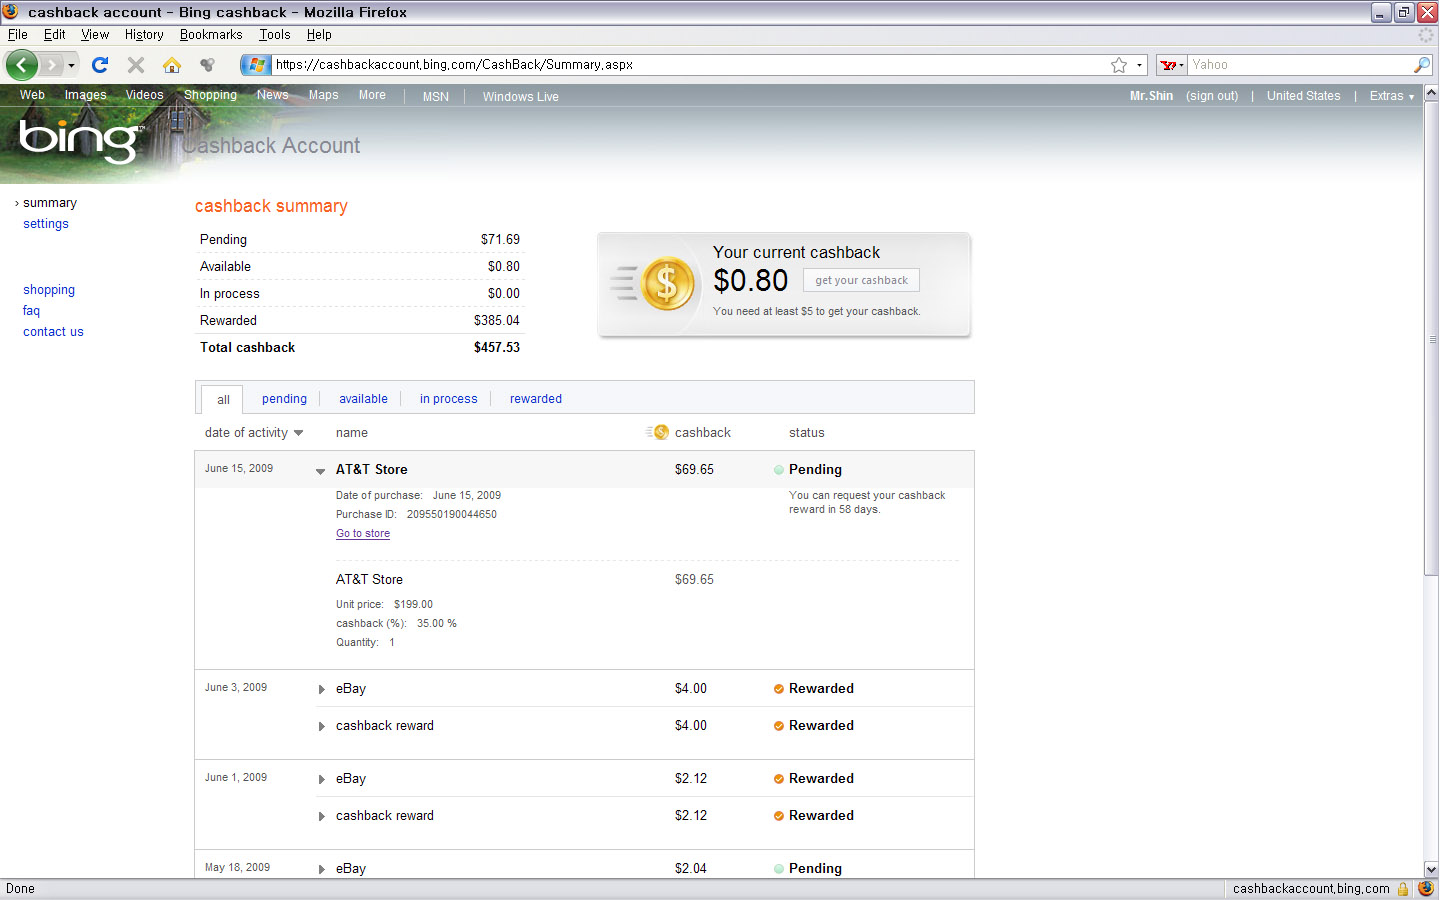Click the toolbar icon beside home
Screen dimensions: 1440x900
pyautogui.click(x=207, y=65)
